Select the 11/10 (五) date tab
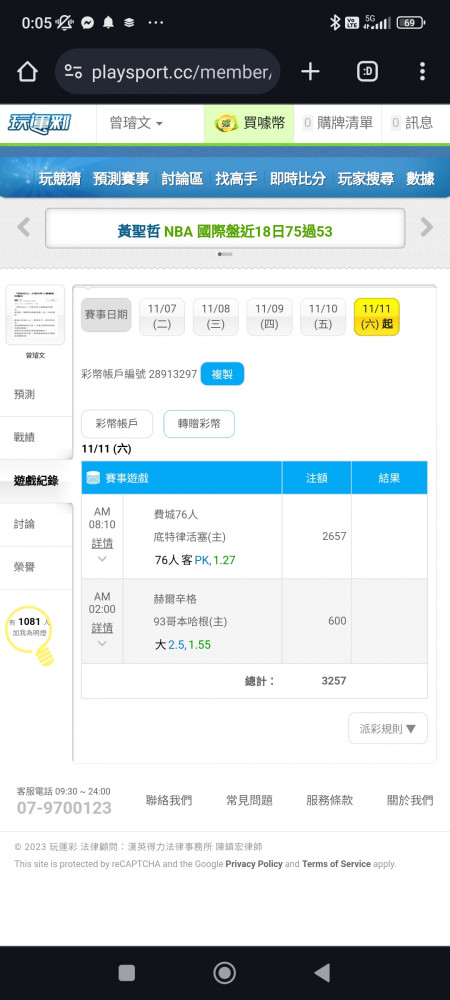The image size is (450, 1000). click(323, 316)
